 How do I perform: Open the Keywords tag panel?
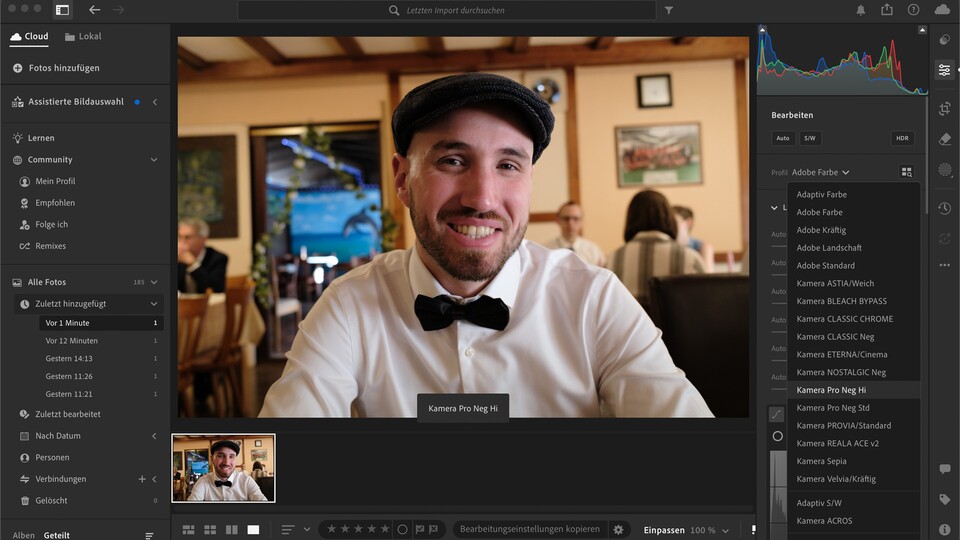click(x=944, y=499)
